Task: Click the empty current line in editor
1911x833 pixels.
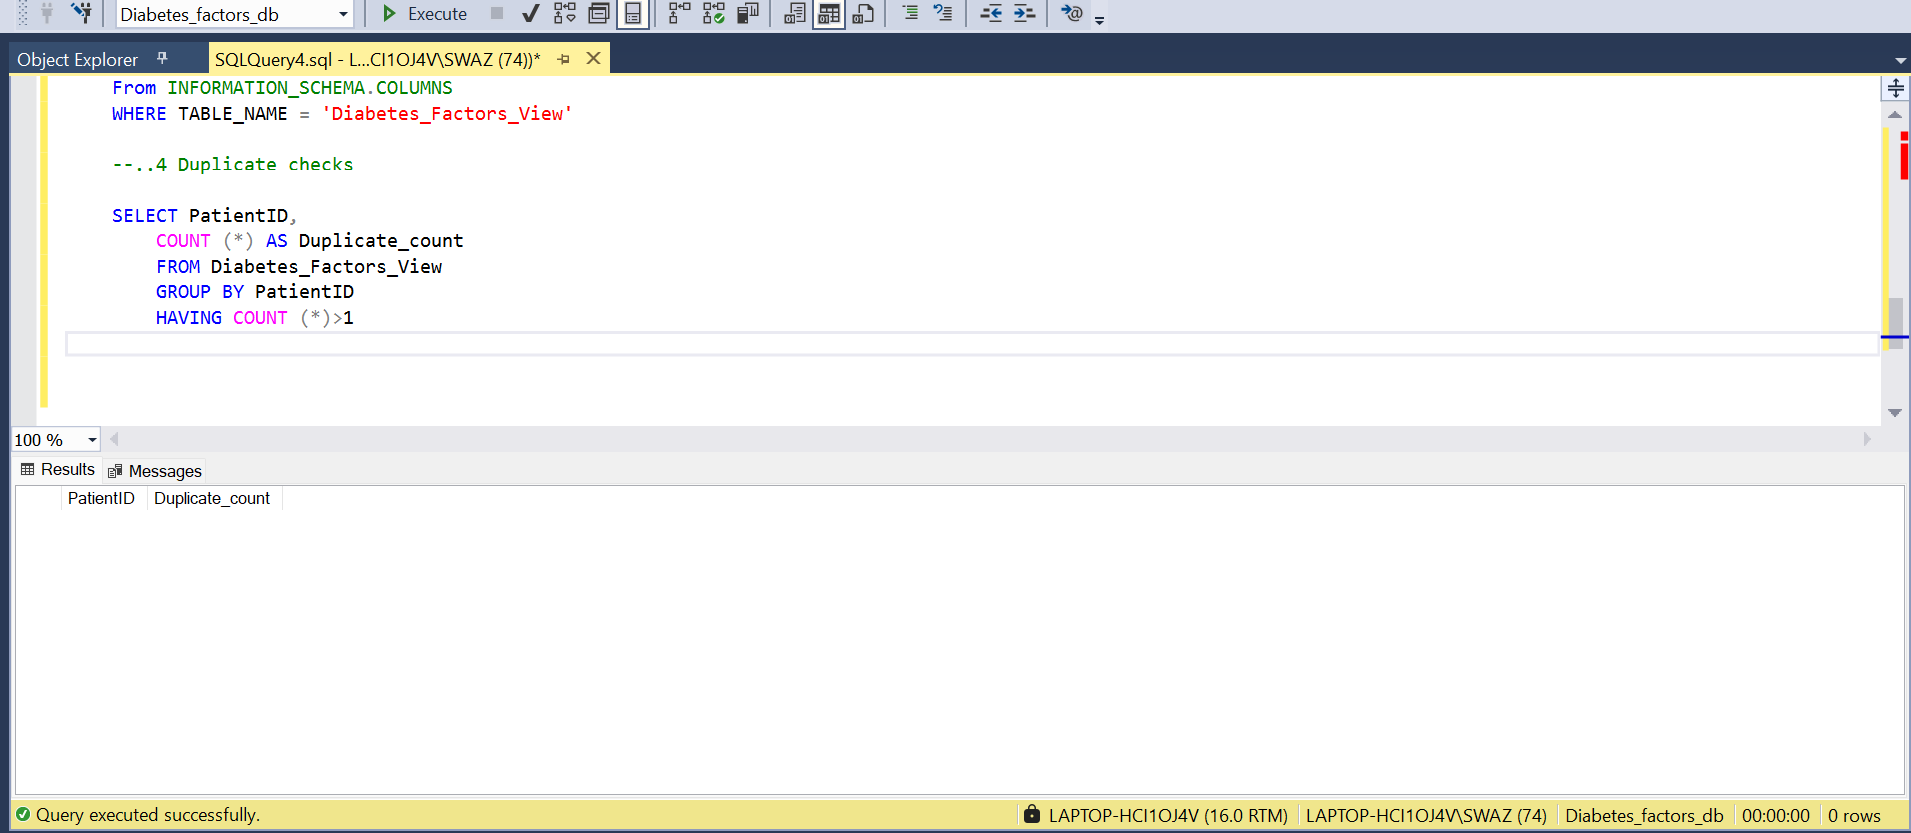Action: (x=972, y=344)
